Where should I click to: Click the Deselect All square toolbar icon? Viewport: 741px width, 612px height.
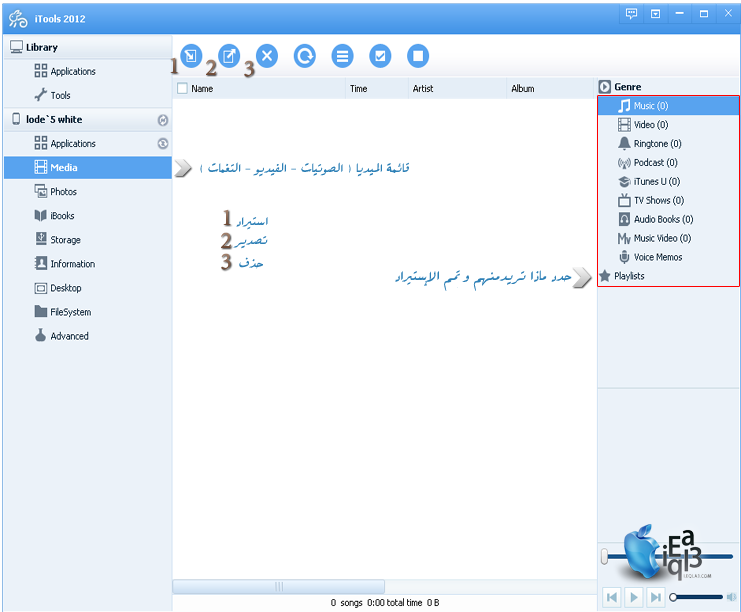pos(419,56)
